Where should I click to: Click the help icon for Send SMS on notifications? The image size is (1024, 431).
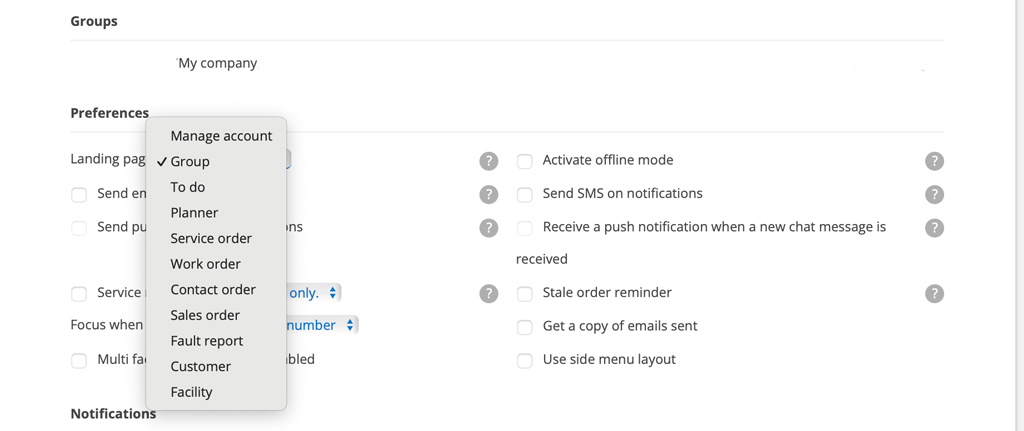934,194
